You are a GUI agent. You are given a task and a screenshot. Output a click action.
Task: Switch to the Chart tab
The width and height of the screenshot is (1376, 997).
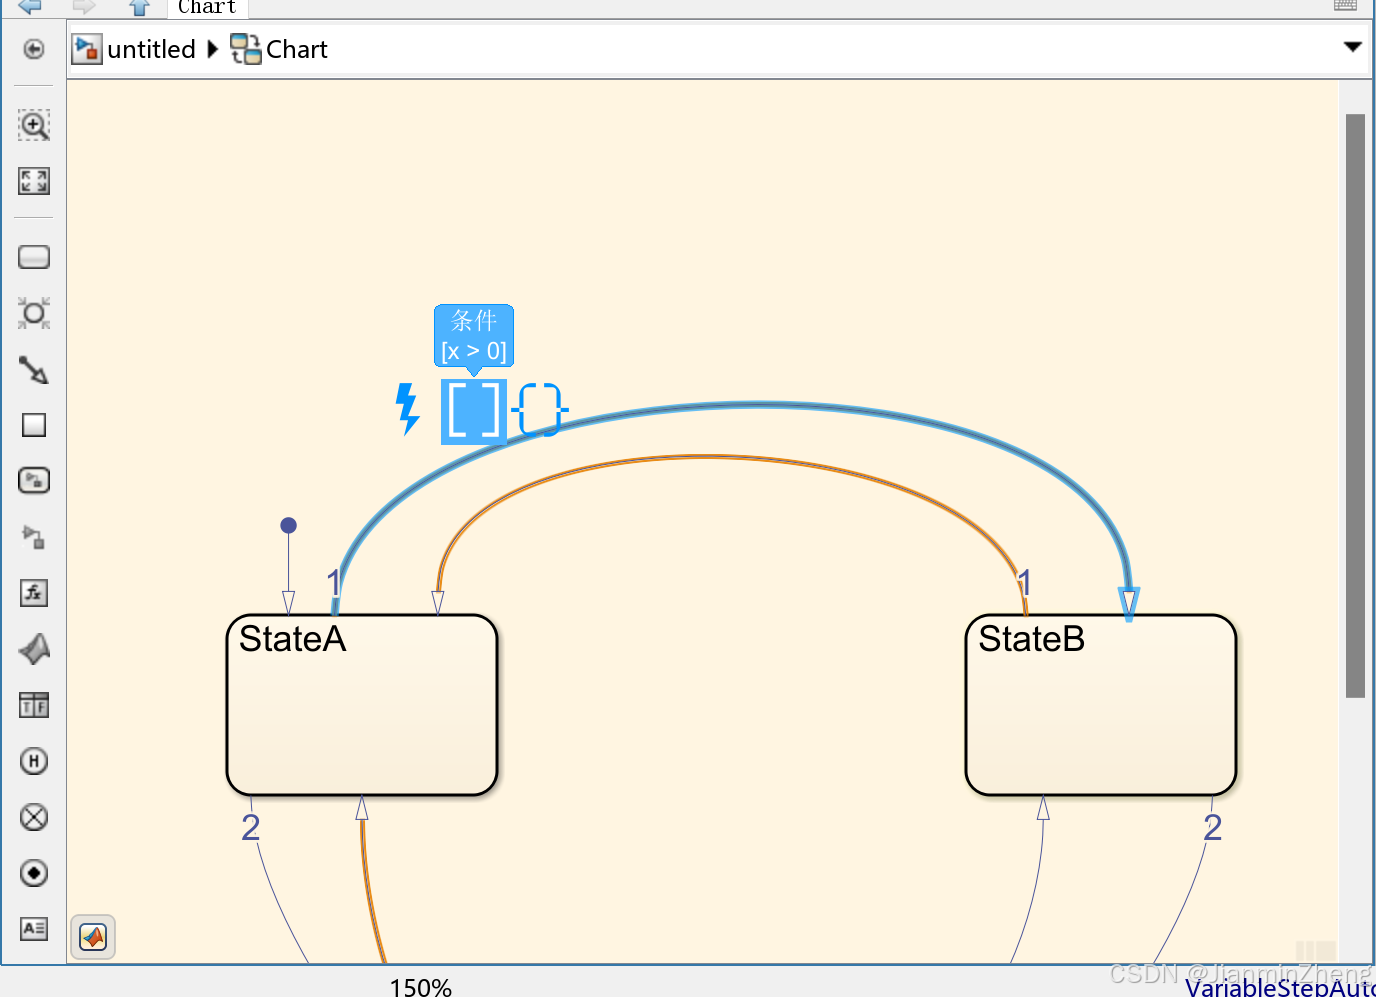coord(206,8)
